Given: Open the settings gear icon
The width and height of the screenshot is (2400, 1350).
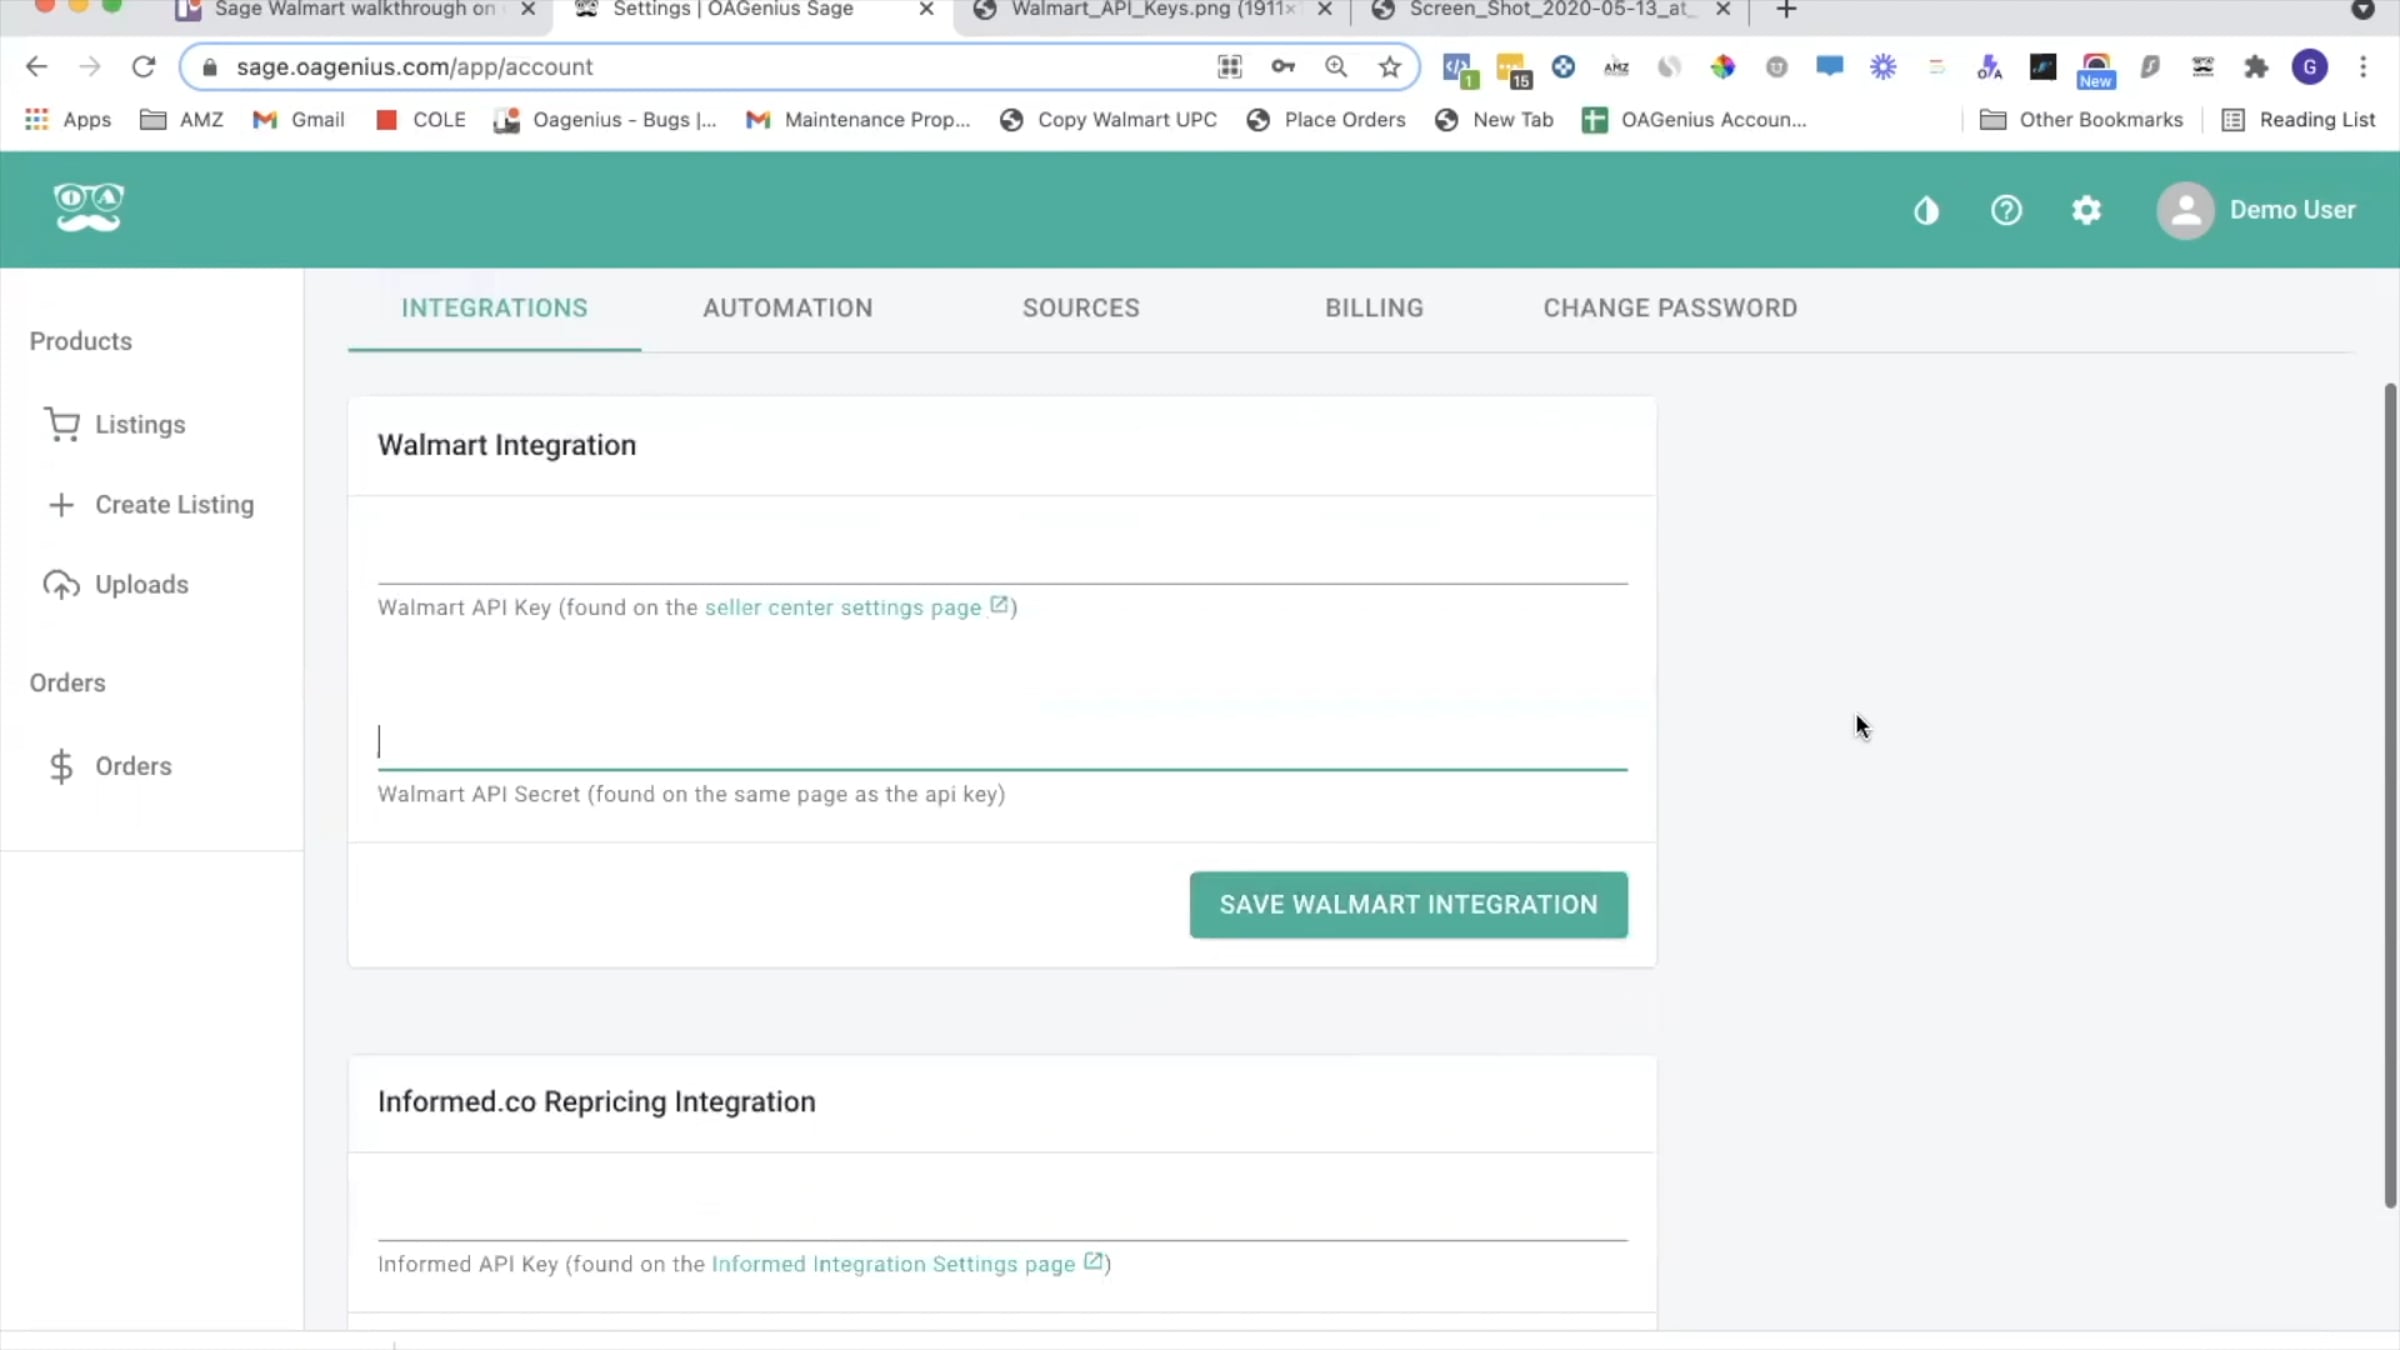Looking at the screenshot, I should click(x=2086, y=210).
